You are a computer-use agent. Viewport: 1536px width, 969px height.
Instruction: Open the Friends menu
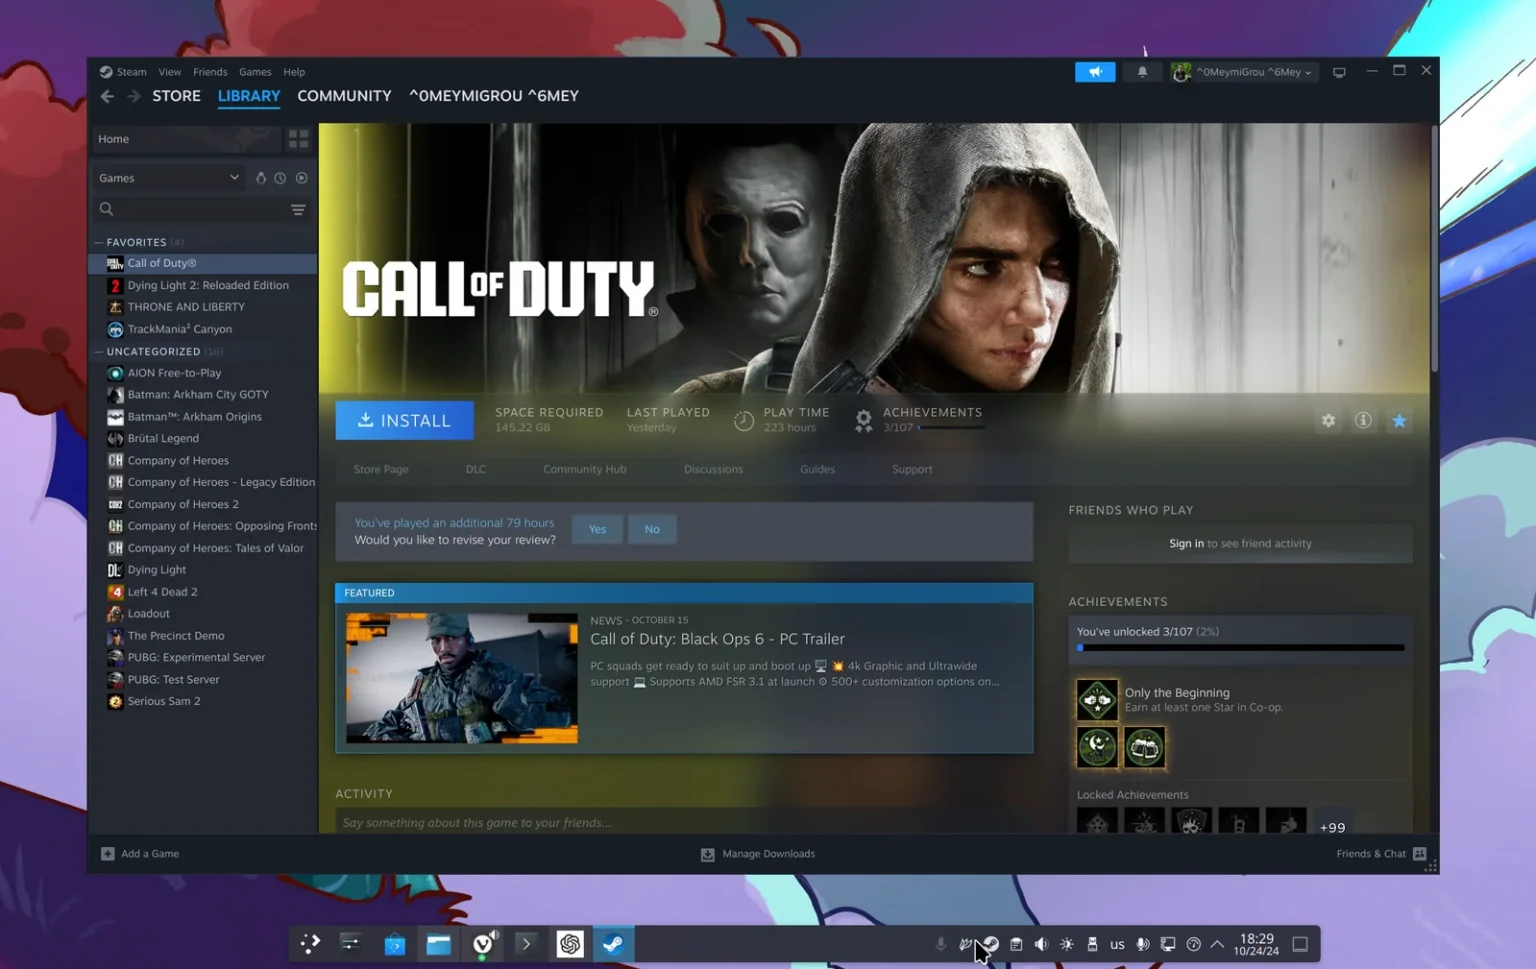210,71
